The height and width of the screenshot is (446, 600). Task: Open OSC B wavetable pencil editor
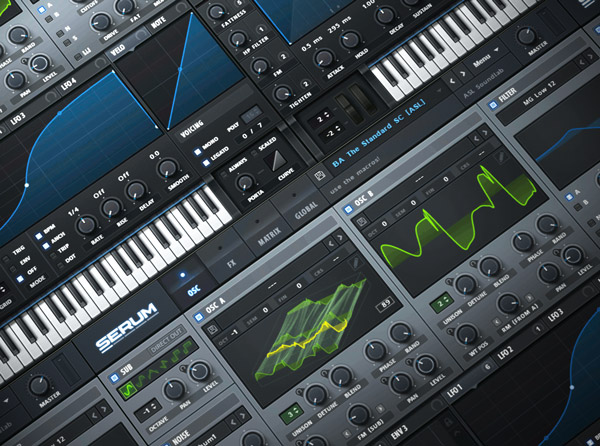[501, 157]
